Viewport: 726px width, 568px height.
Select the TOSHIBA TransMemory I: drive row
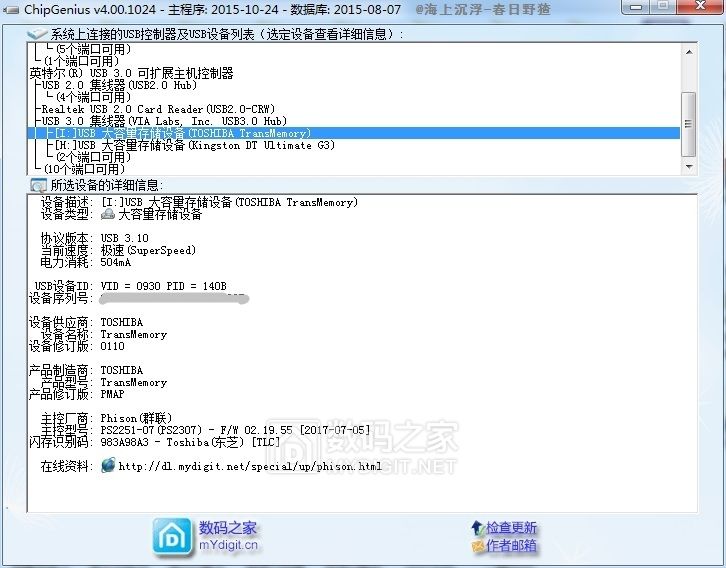pos(354,133)
